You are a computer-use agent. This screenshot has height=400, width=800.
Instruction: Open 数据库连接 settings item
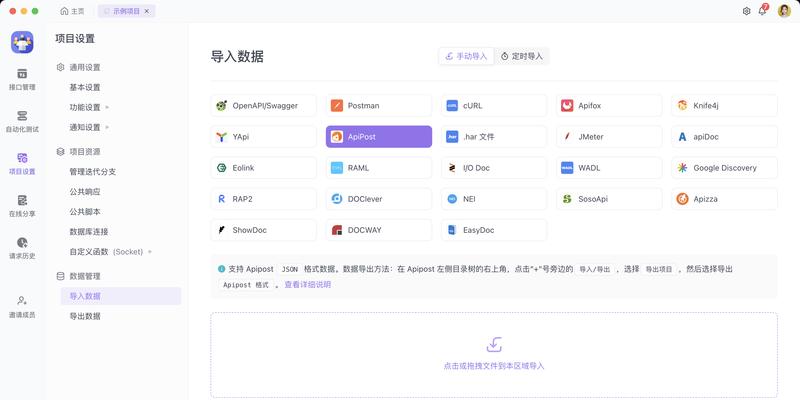tap(89, 232)
